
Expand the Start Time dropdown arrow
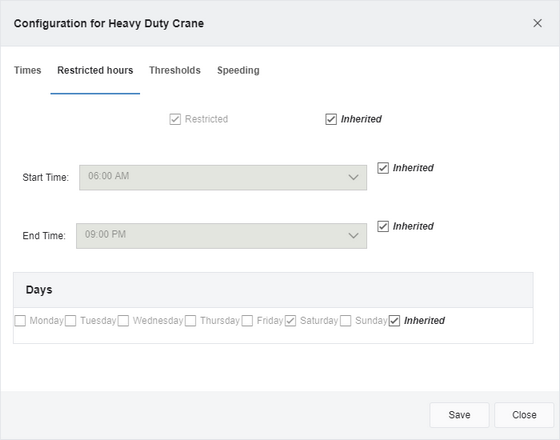(x=353, y=178)
